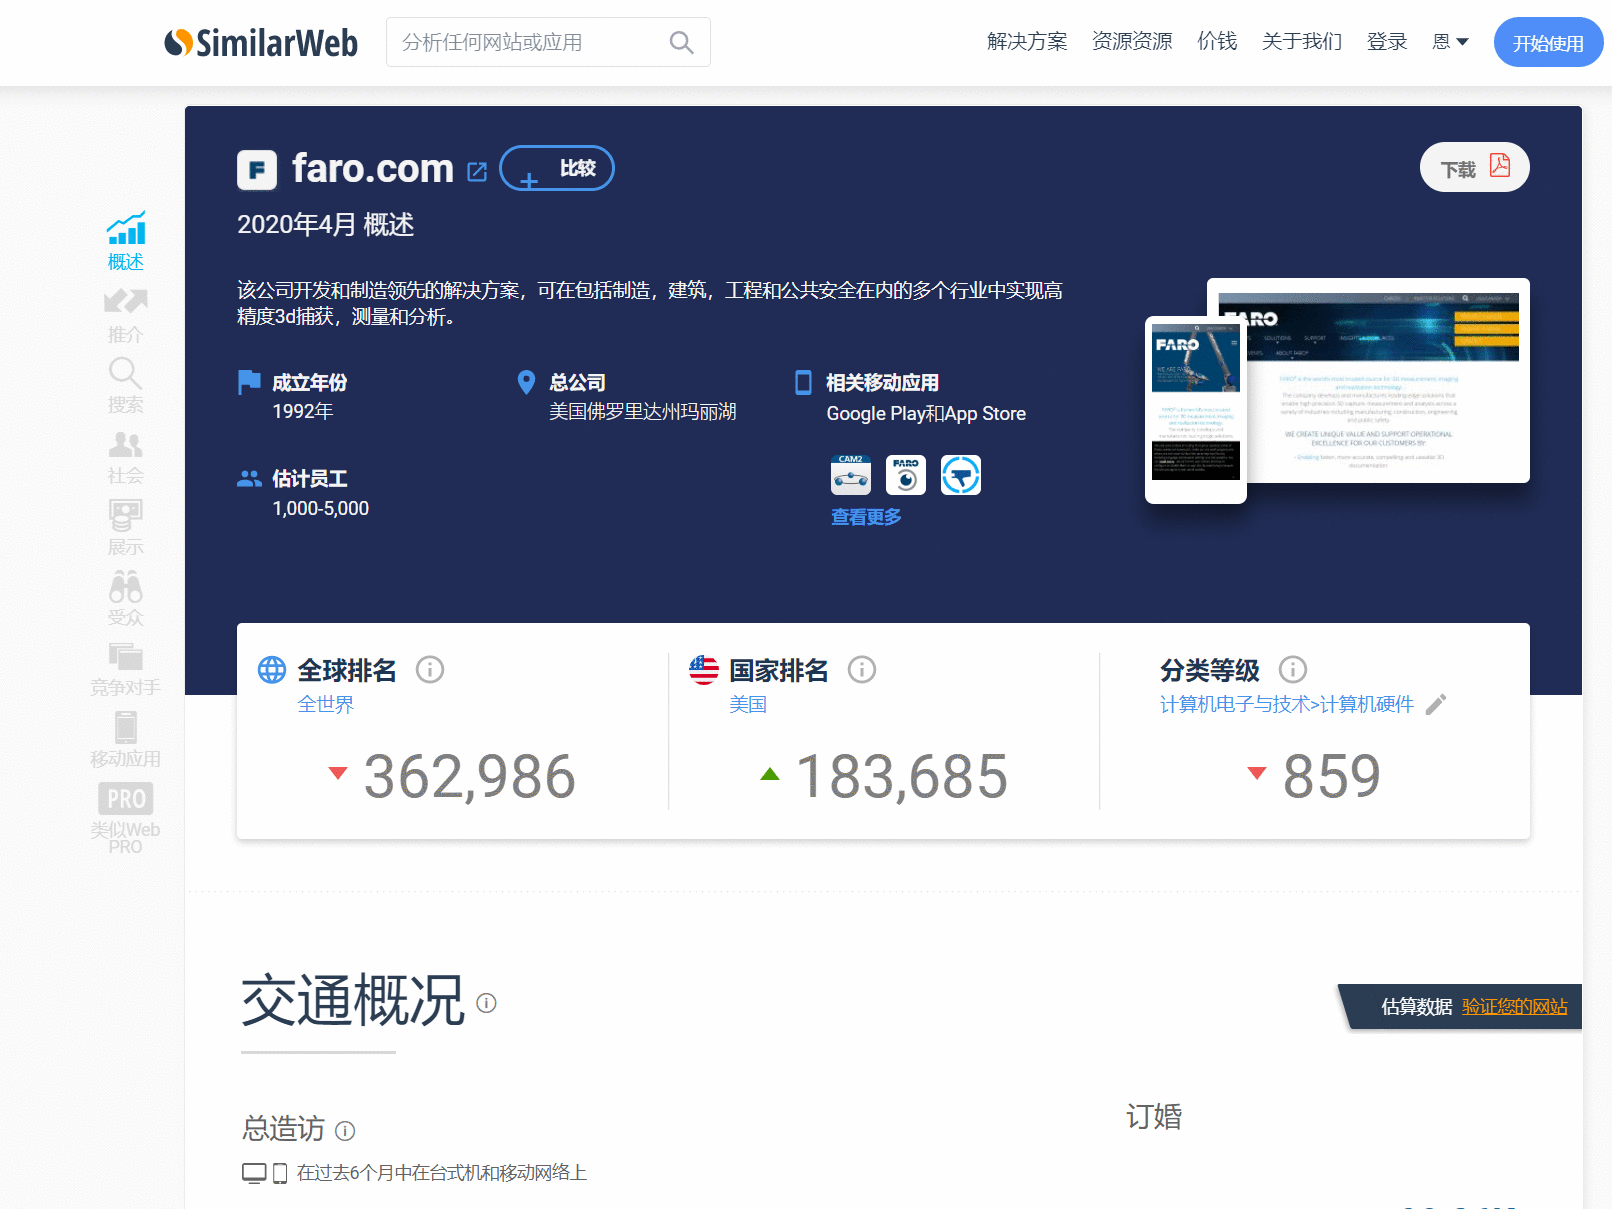This screenshot has height=1209, width=1612.
Task: Click the 订婚 engagement heading
Action: pyautogui.click(x=1154, y=1116)
